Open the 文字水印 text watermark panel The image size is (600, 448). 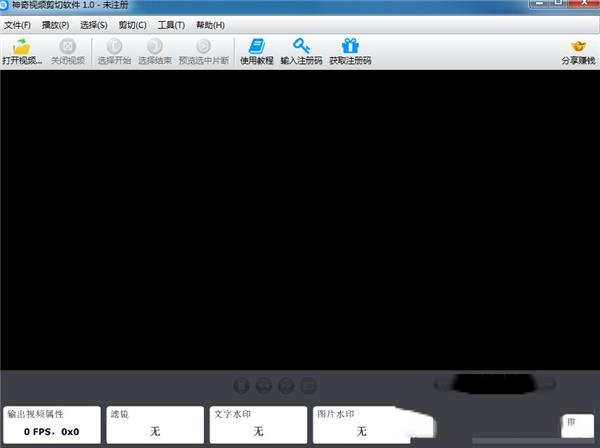coord(258,424)
